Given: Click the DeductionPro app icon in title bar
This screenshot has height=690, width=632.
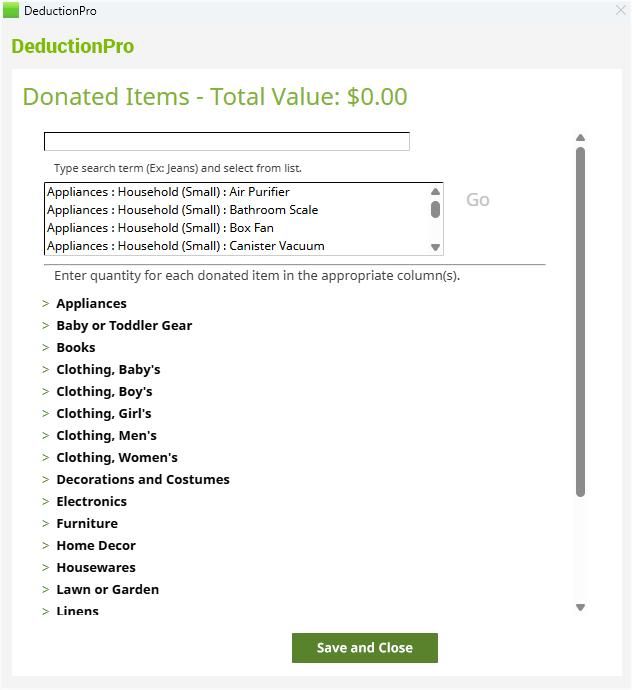Looking at the screenshot, I should [11, 11].
